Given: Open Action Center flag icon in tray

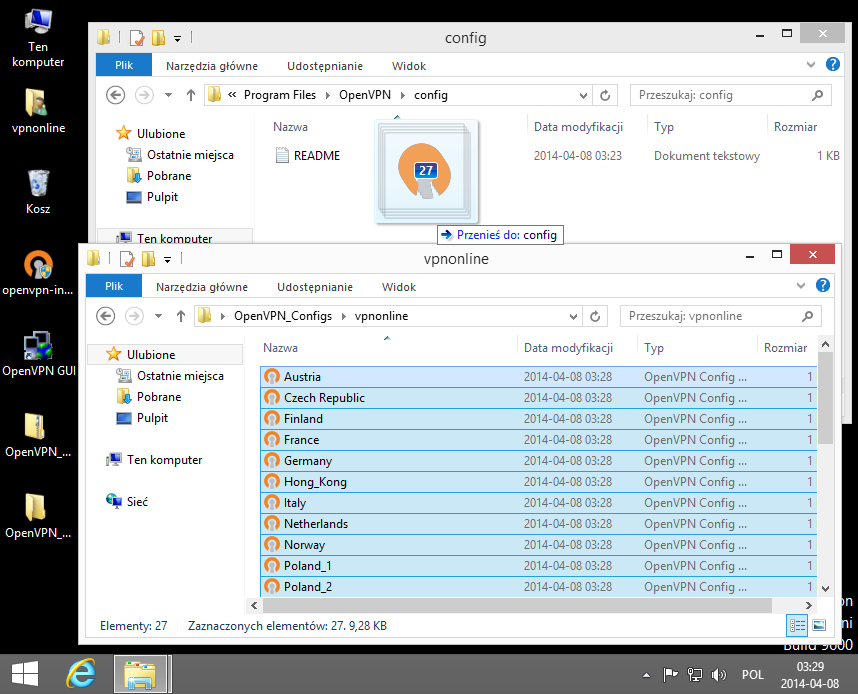Looking at the screenshot, I should point(670,675).
